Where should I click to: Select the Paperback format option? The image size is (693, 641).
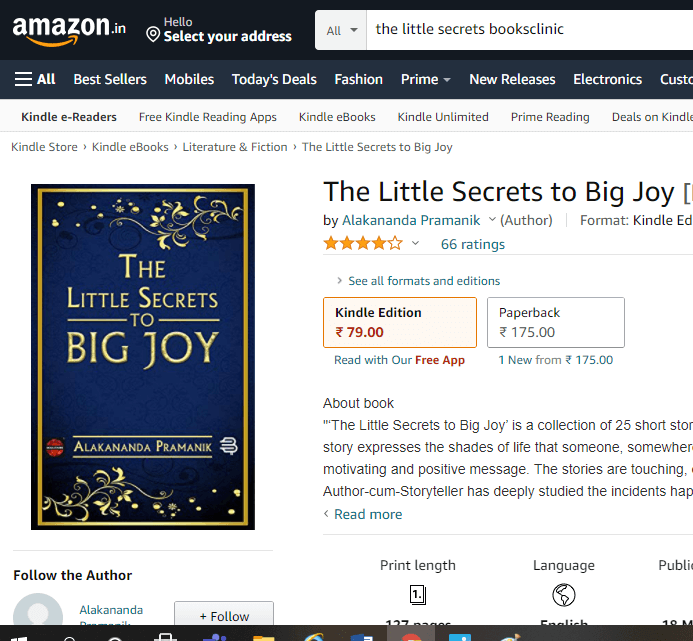pyautogui.click(x=556, y=322)
